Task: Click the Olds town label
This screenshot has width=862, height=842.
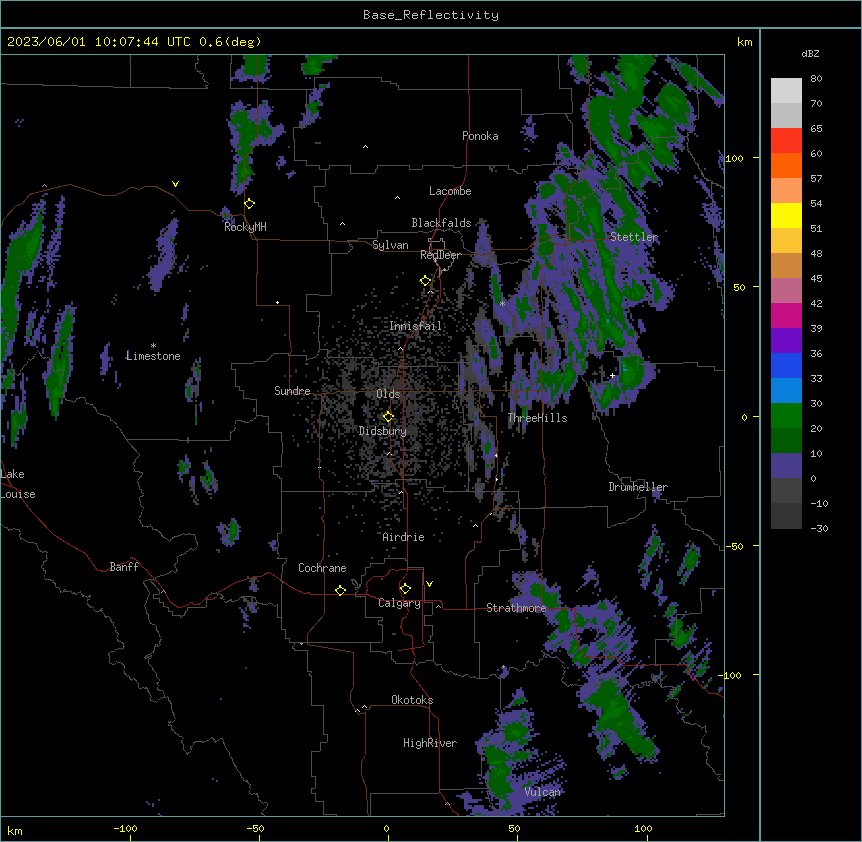Action: click(388, 394)
